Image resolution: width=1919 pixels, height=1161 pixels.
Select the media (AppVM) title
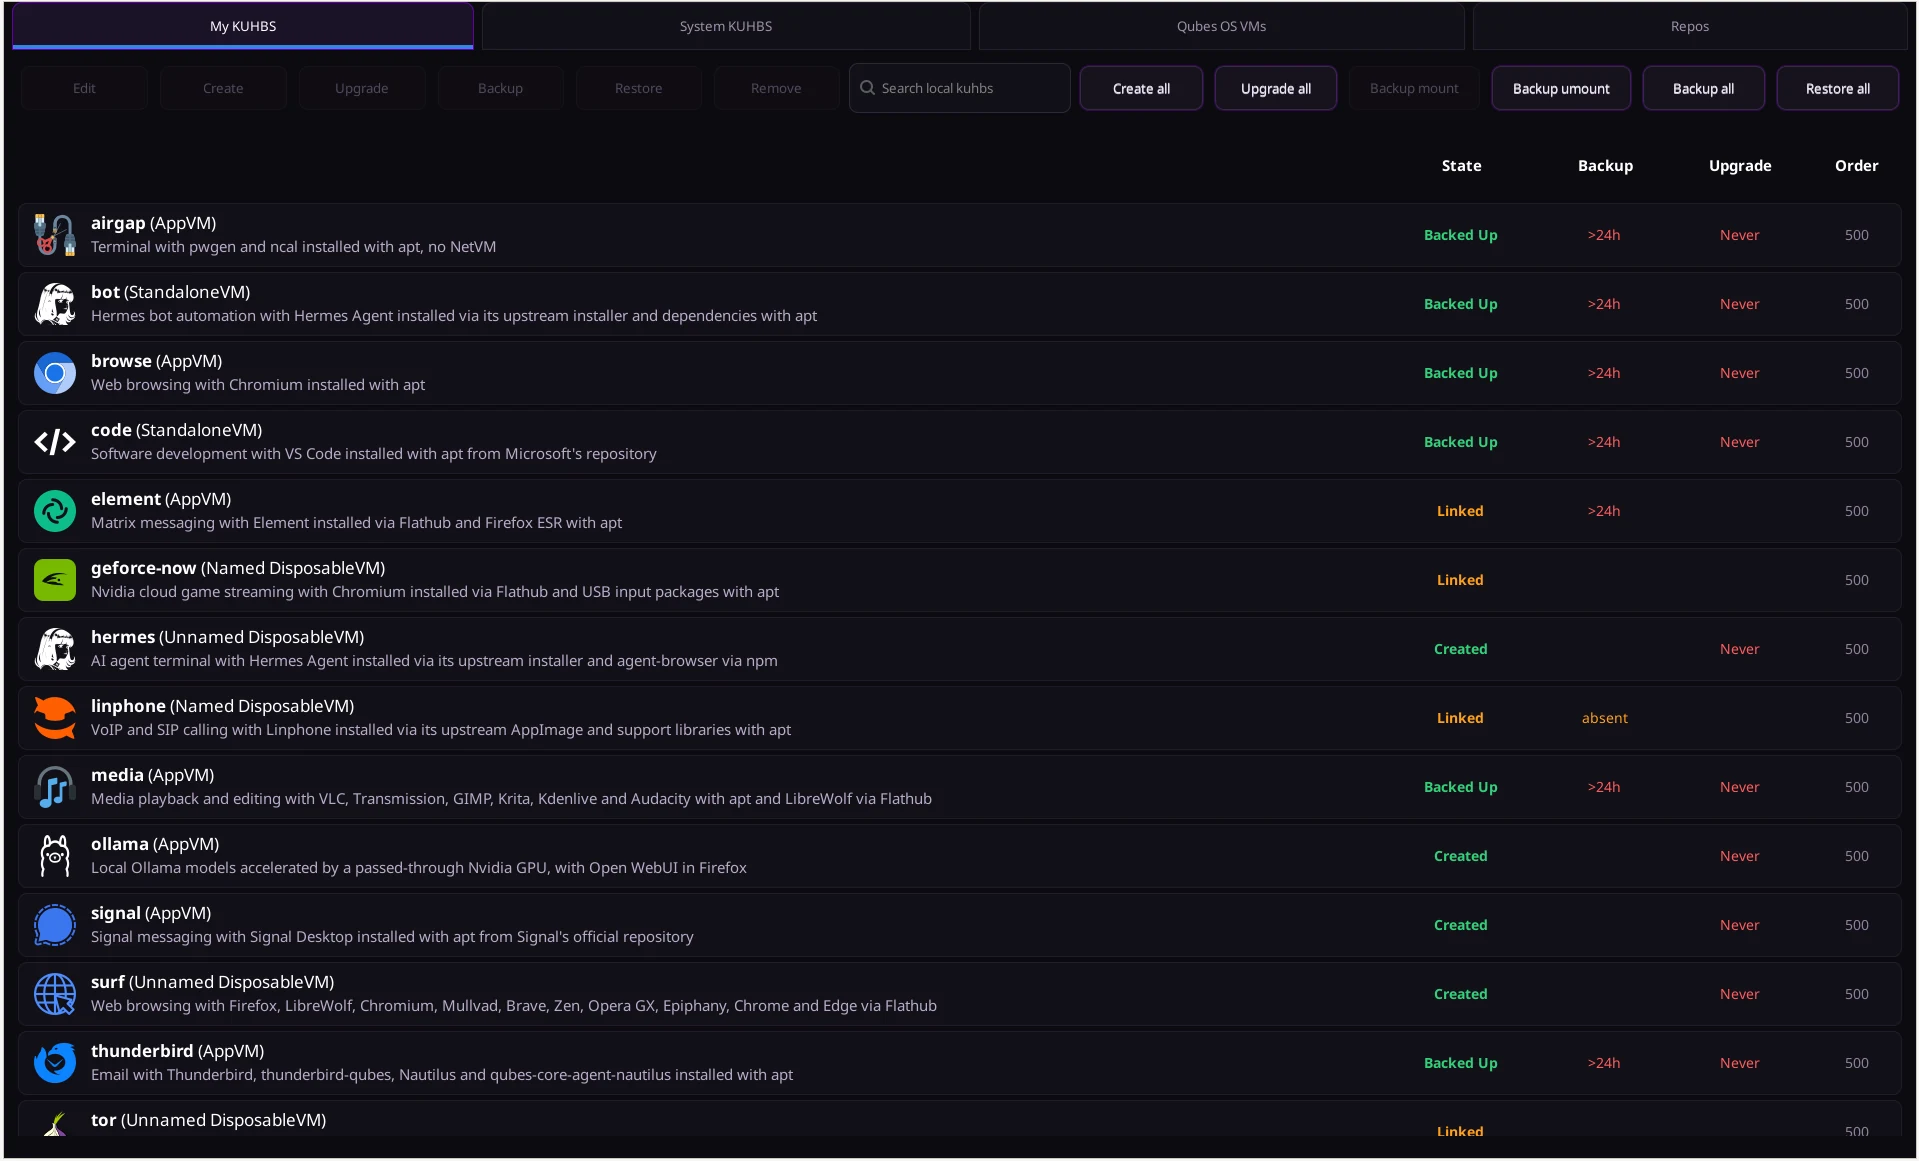152,775
